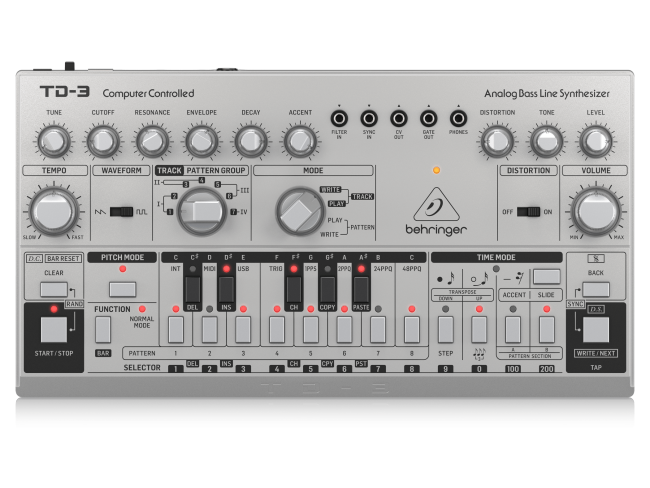Click the TD-3 logo text

pyautogui.click(x=65, y=92)
